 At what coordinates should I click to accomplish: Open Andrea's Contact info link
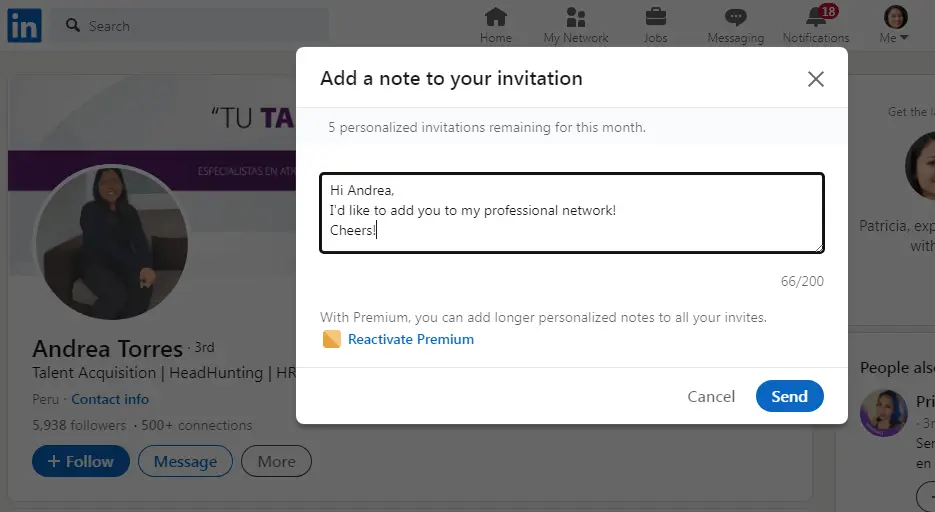point(110,399)
